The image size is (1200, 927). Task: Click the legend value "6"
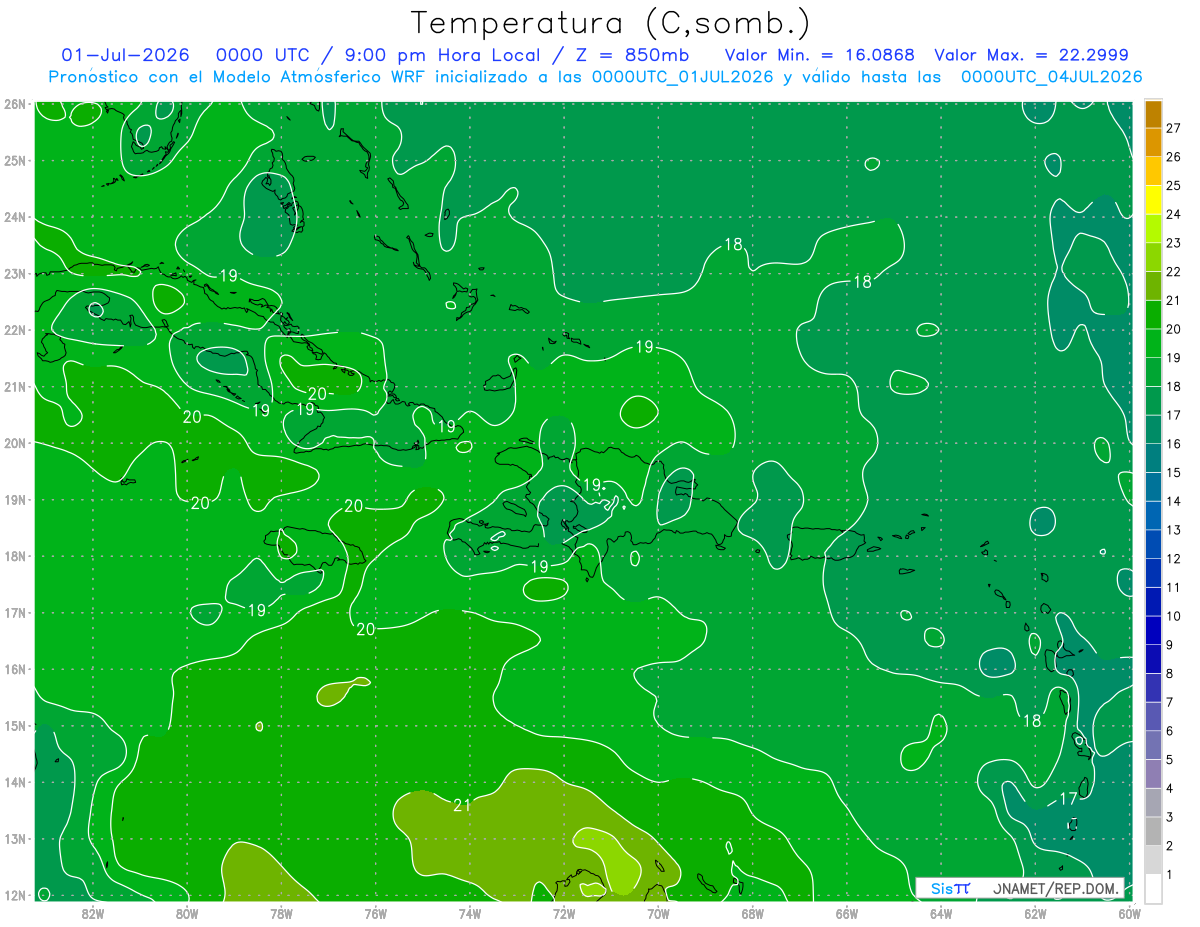tap(1170, 731)
